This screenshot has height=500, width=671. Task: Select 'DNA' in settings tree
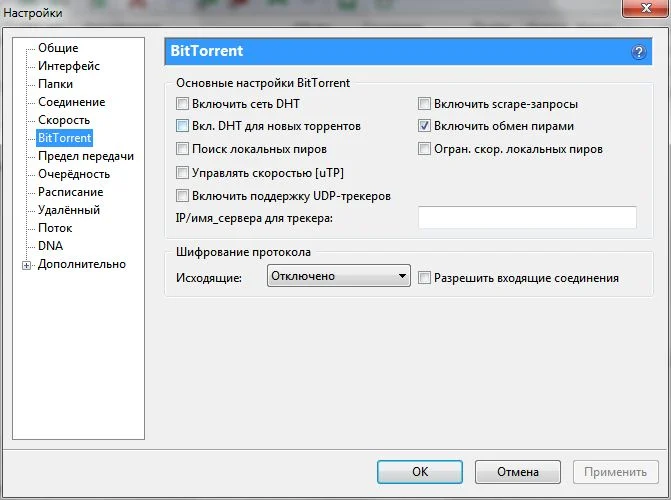[x=50, y=246]
